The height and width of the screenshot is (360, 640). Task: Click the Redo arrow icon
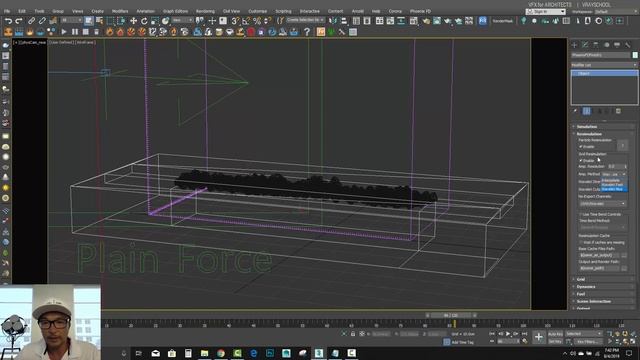click(x=19, y=21)
